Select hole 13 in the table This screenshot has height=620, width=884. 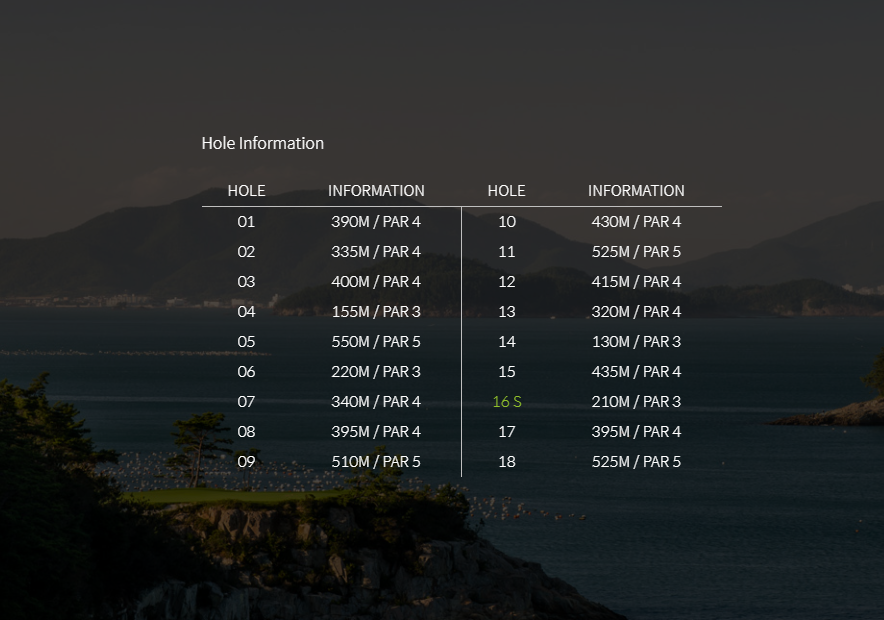[507, 312]
